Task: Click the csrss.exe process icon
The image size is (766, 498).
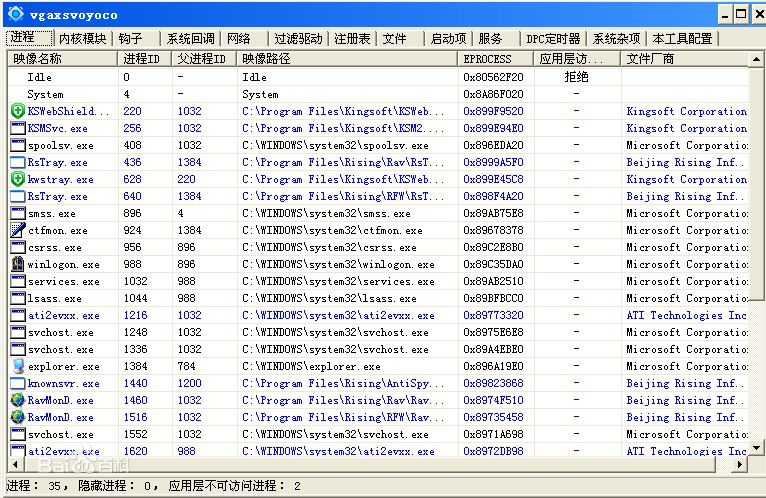Action: click(18, 247)
